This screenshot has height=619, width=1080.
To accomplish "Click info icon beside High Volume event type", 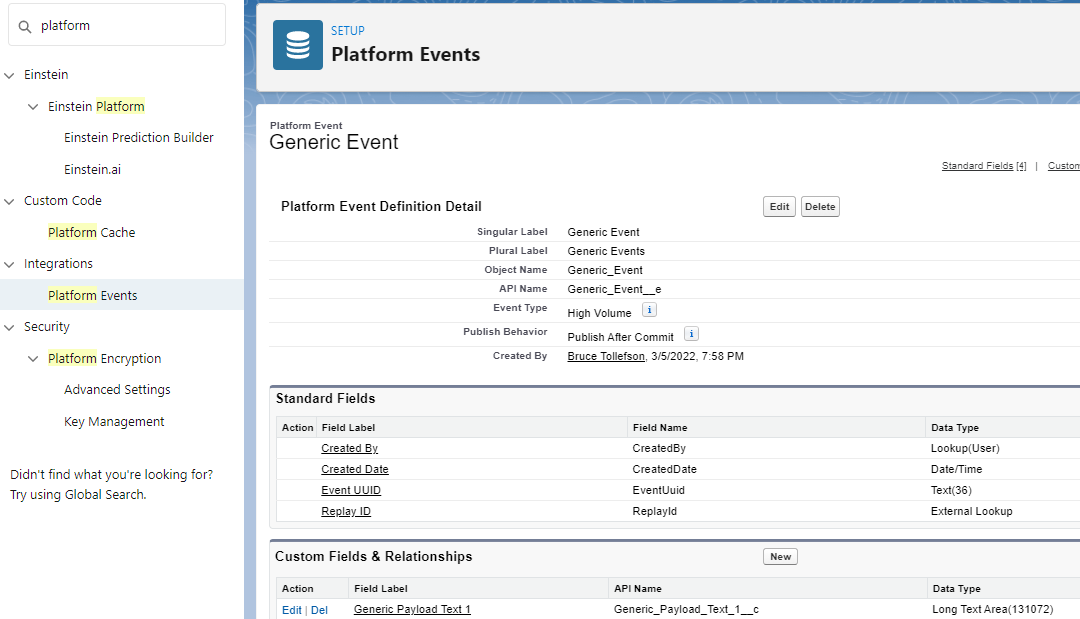I will pos(649,310).
